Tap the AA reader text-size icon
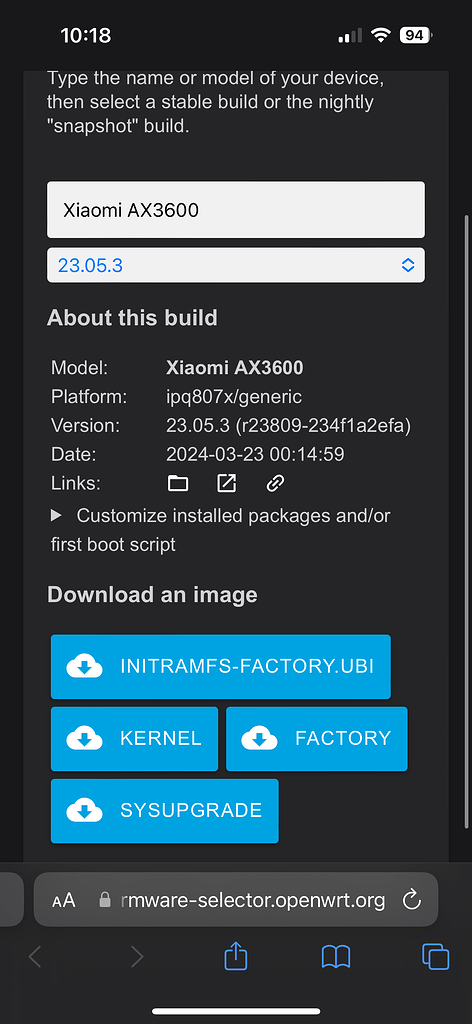The height and width of the screenshot is (1024, 472). pos(64,901)
